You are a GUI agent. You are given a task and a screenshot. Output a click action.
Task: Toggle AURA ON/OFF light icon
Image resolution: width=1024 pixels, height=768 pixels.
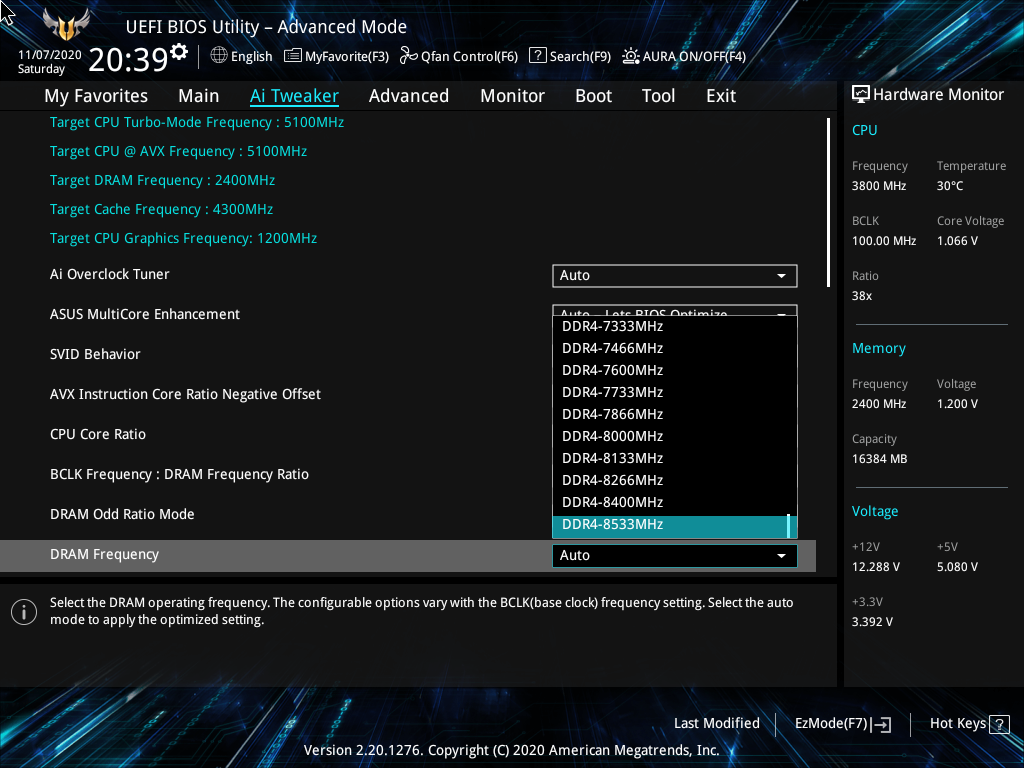pyautogui.click(x=630, y=56)
